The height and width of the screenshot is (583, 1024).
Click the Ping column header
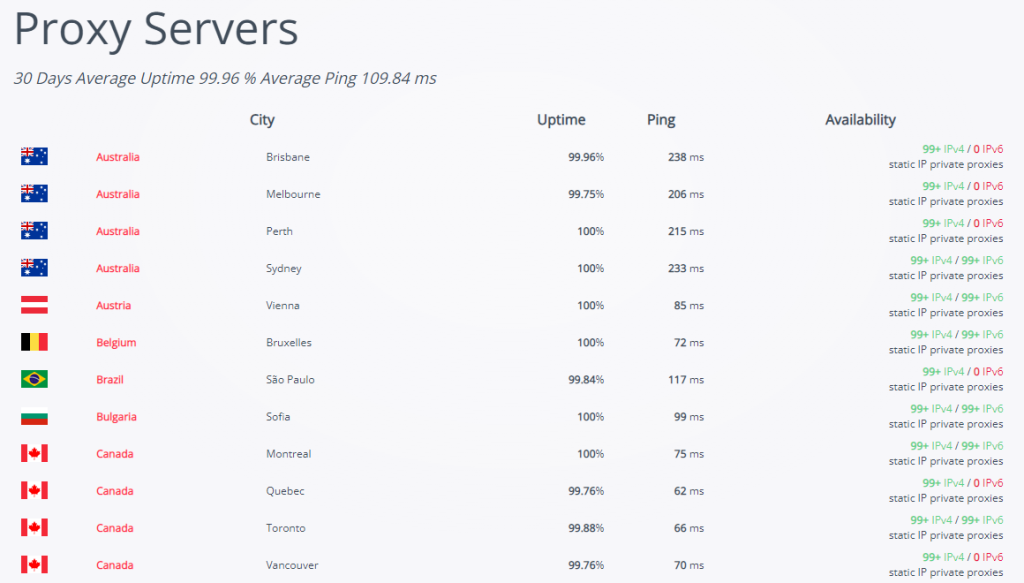click(x=661, y=120)
